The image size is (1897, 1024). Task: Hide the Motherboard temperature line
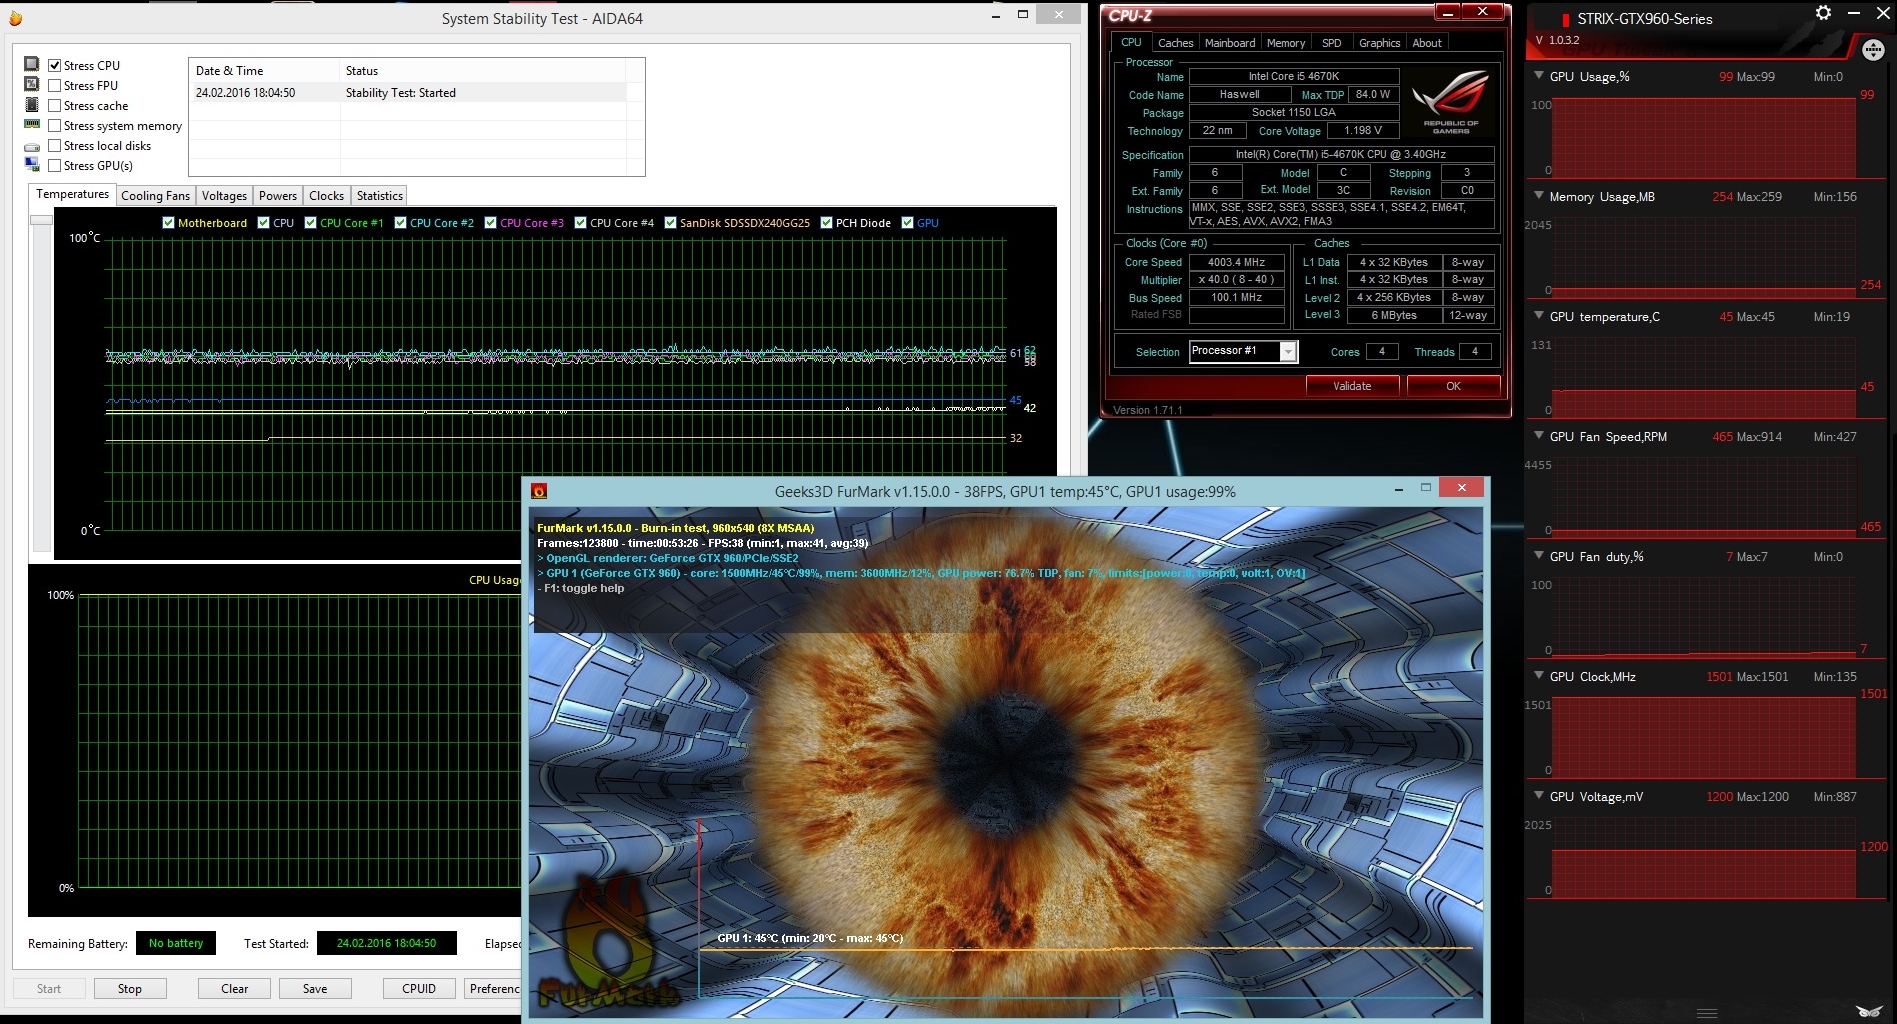[x=169, y=223]
